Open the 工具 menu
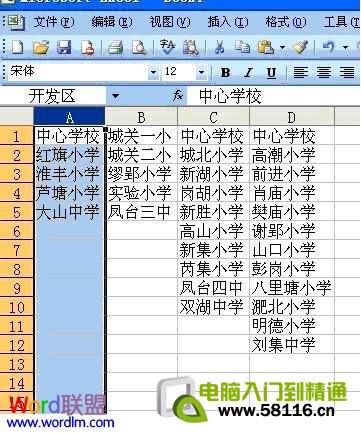Image resolution: width=361 pixels, height=433 pixels. tap(342, 22)
